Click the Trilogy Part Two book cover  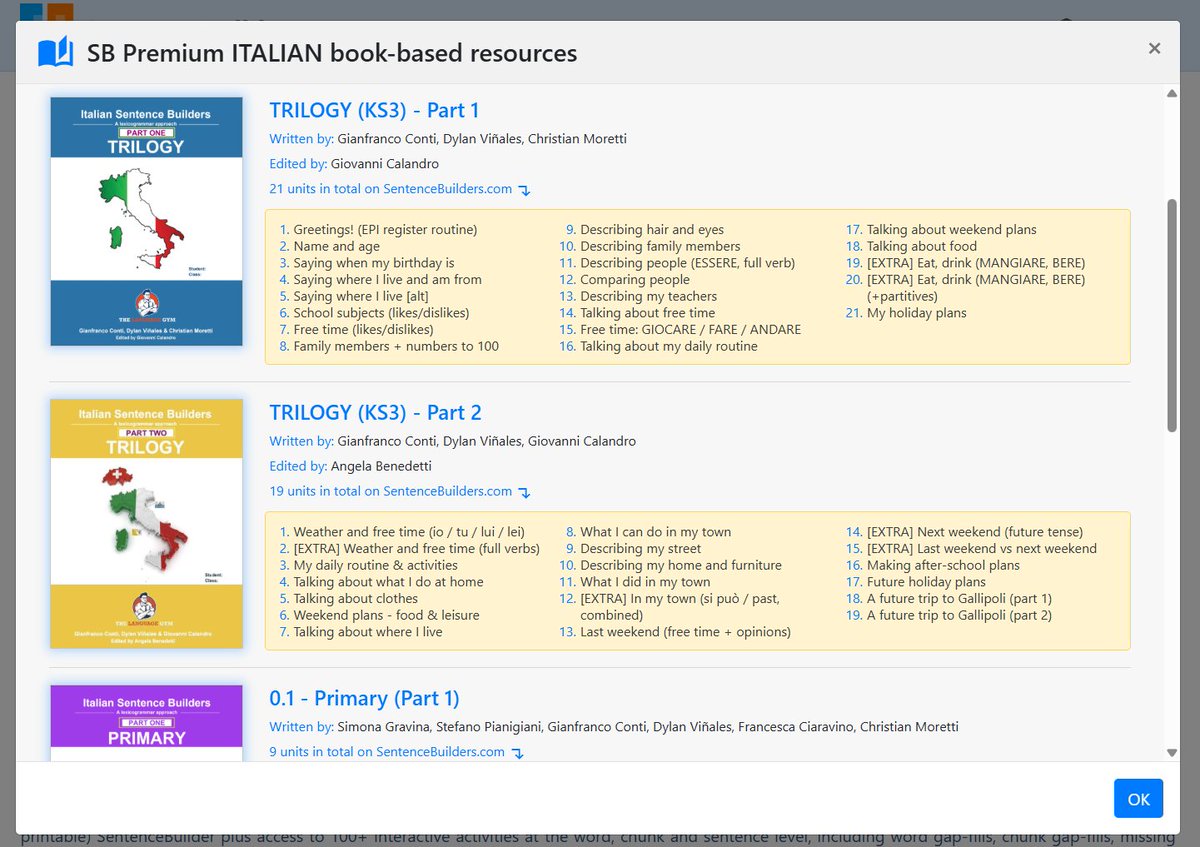pyautogui.click(x=146, y=523)
